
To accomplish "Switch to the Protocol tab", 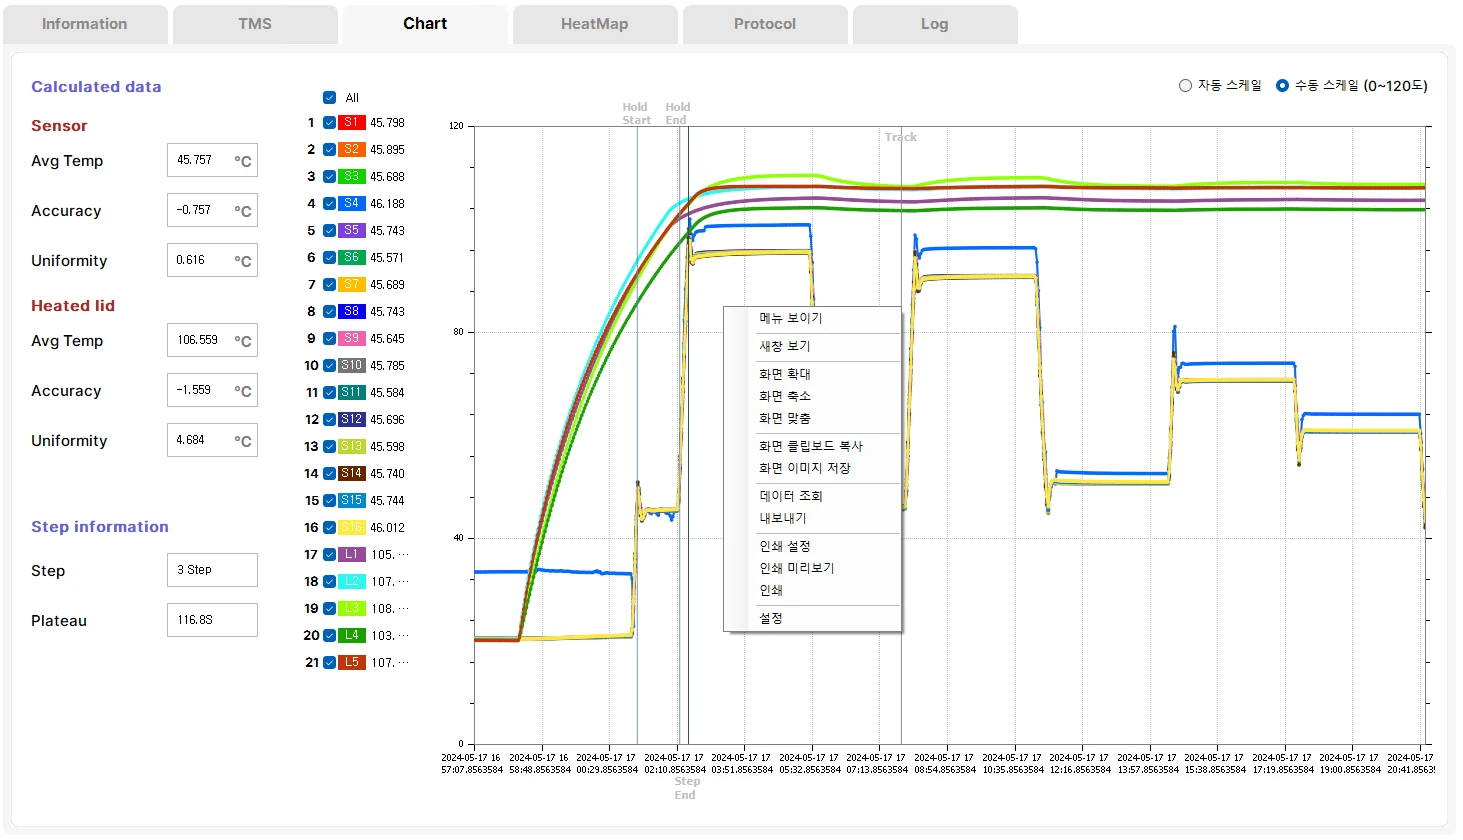I will click(765, 24).
